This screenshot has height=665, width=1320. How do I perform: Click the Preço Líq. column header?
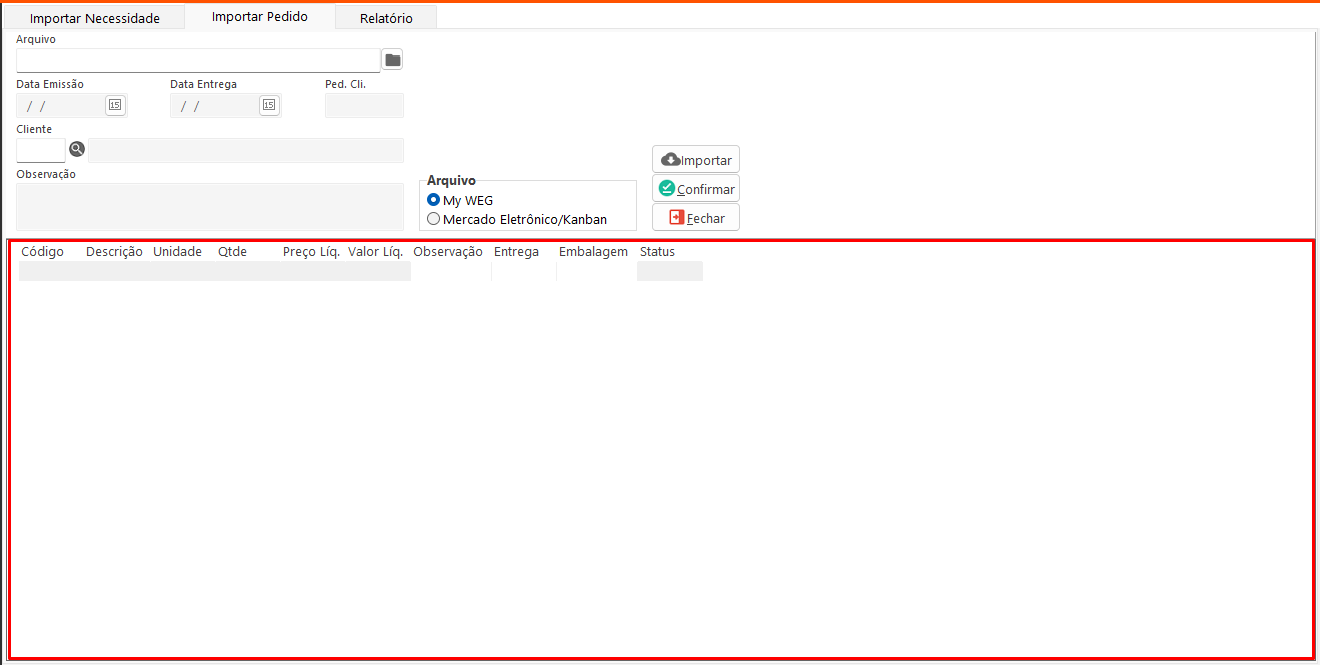click(311, 252)
